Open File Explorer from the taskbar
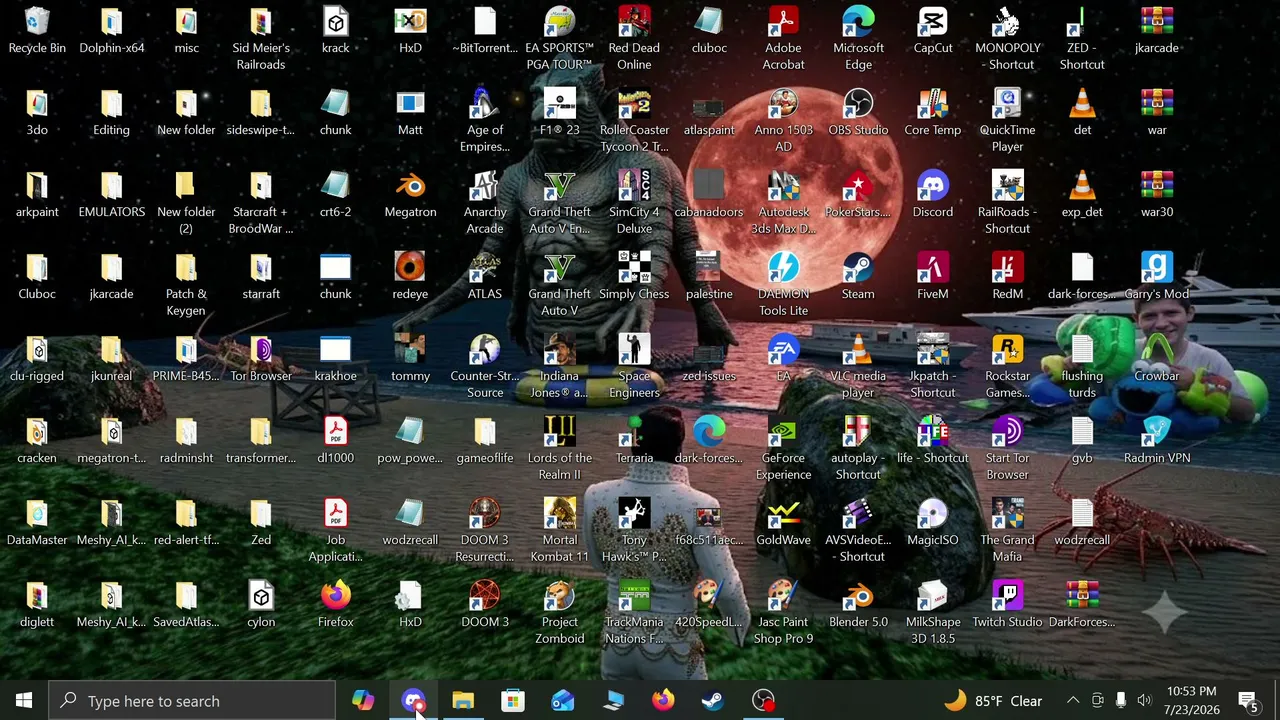The height and width of the screenshot is (720, 1280). coord(463,701)
